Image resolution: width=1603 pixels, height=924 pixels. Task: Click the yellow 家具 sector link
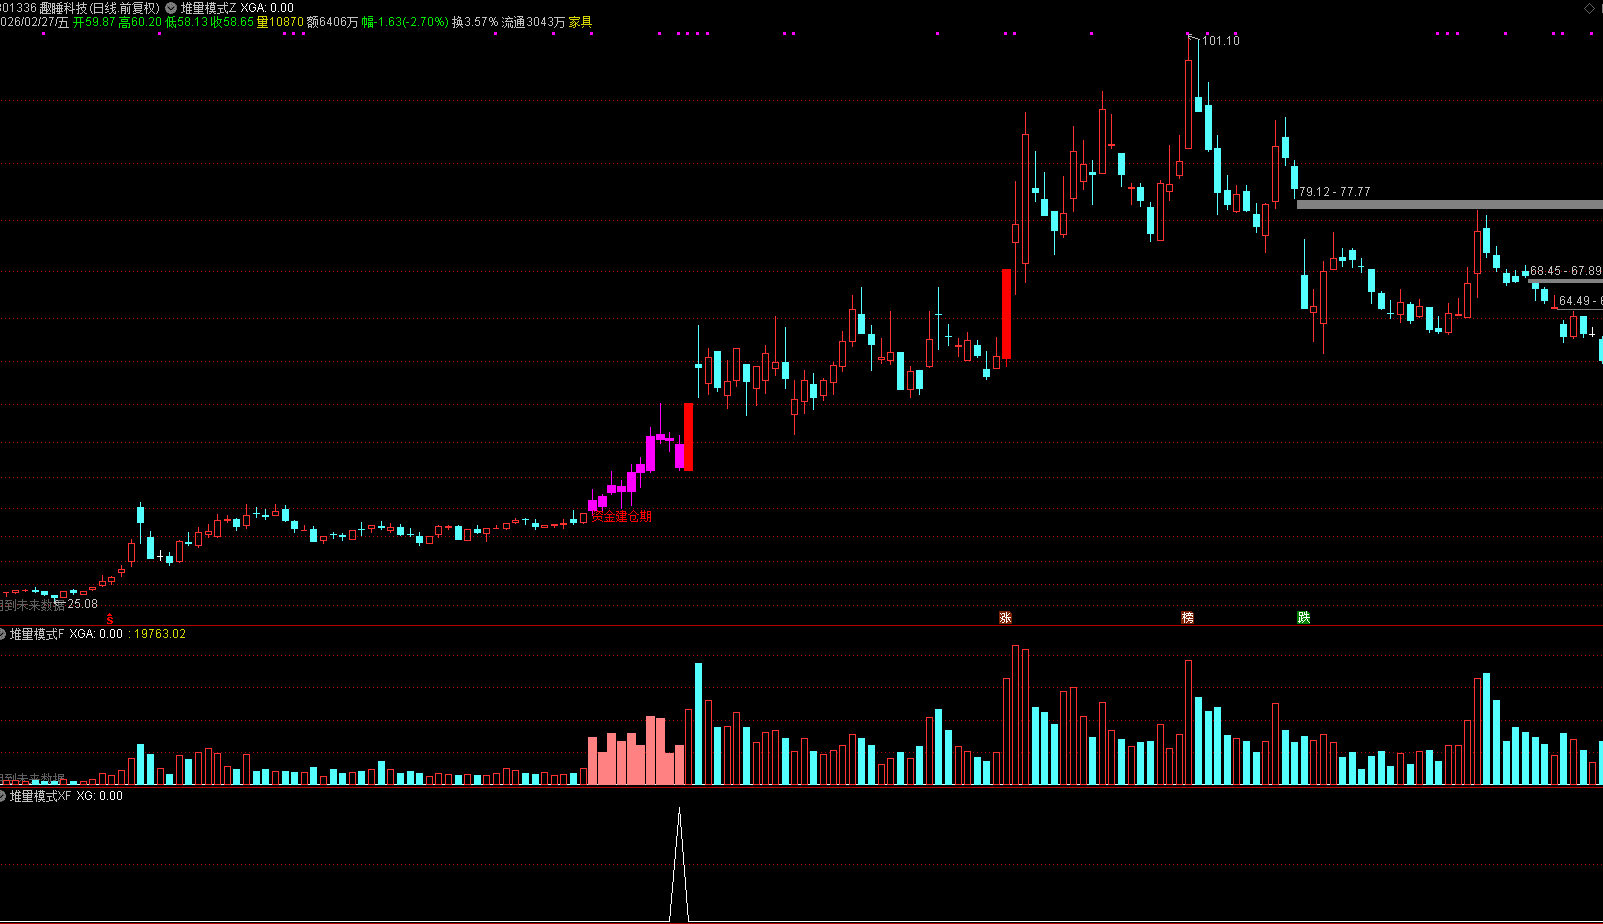pos(580,22)
